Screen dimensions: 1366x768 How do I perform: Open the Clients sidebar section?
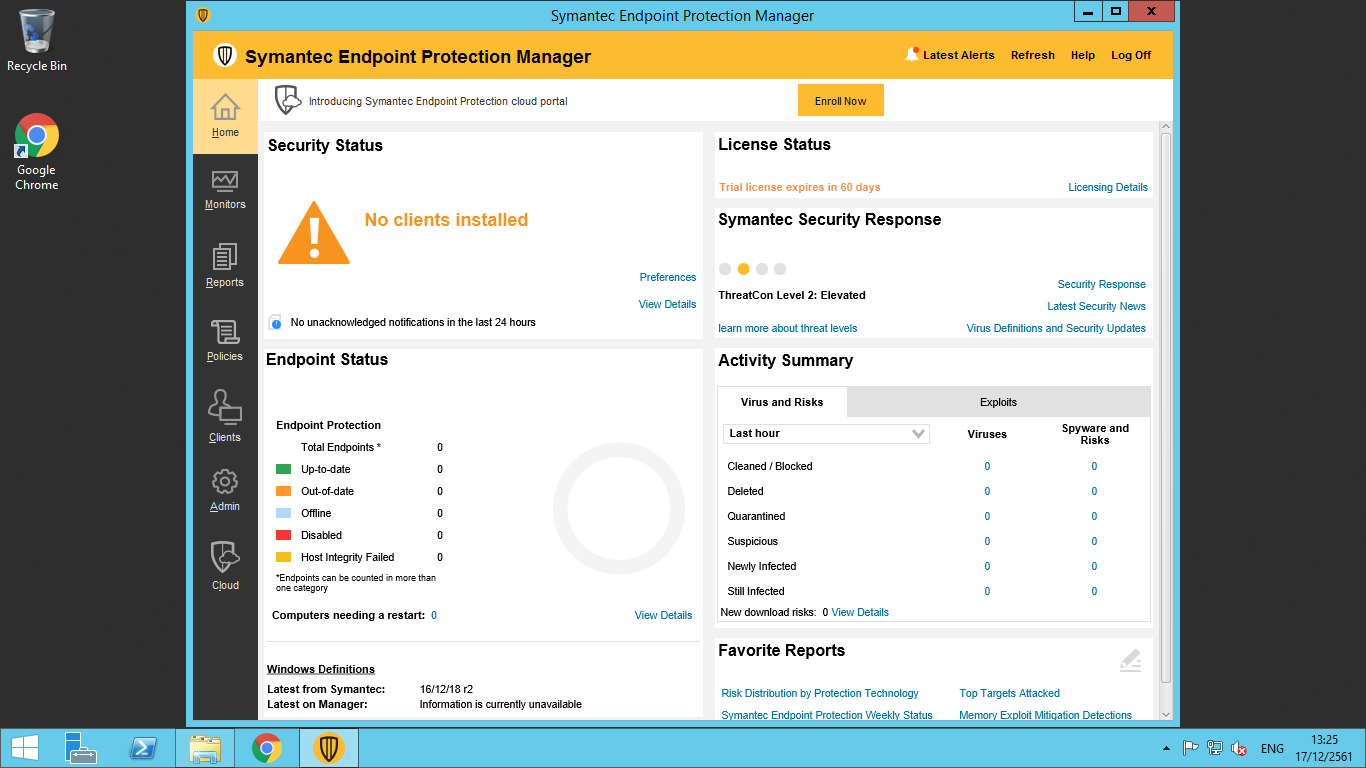(225, 415)
